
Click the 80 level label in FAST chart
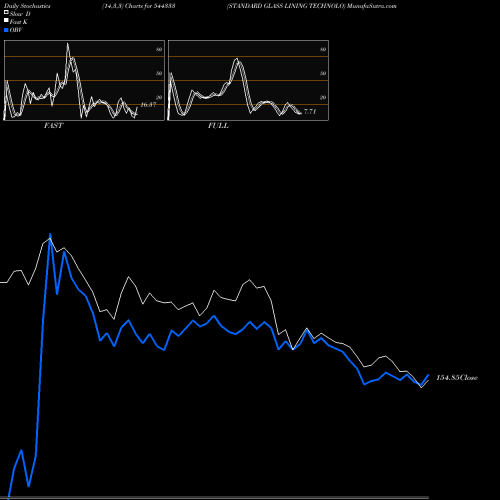point(159,49)
